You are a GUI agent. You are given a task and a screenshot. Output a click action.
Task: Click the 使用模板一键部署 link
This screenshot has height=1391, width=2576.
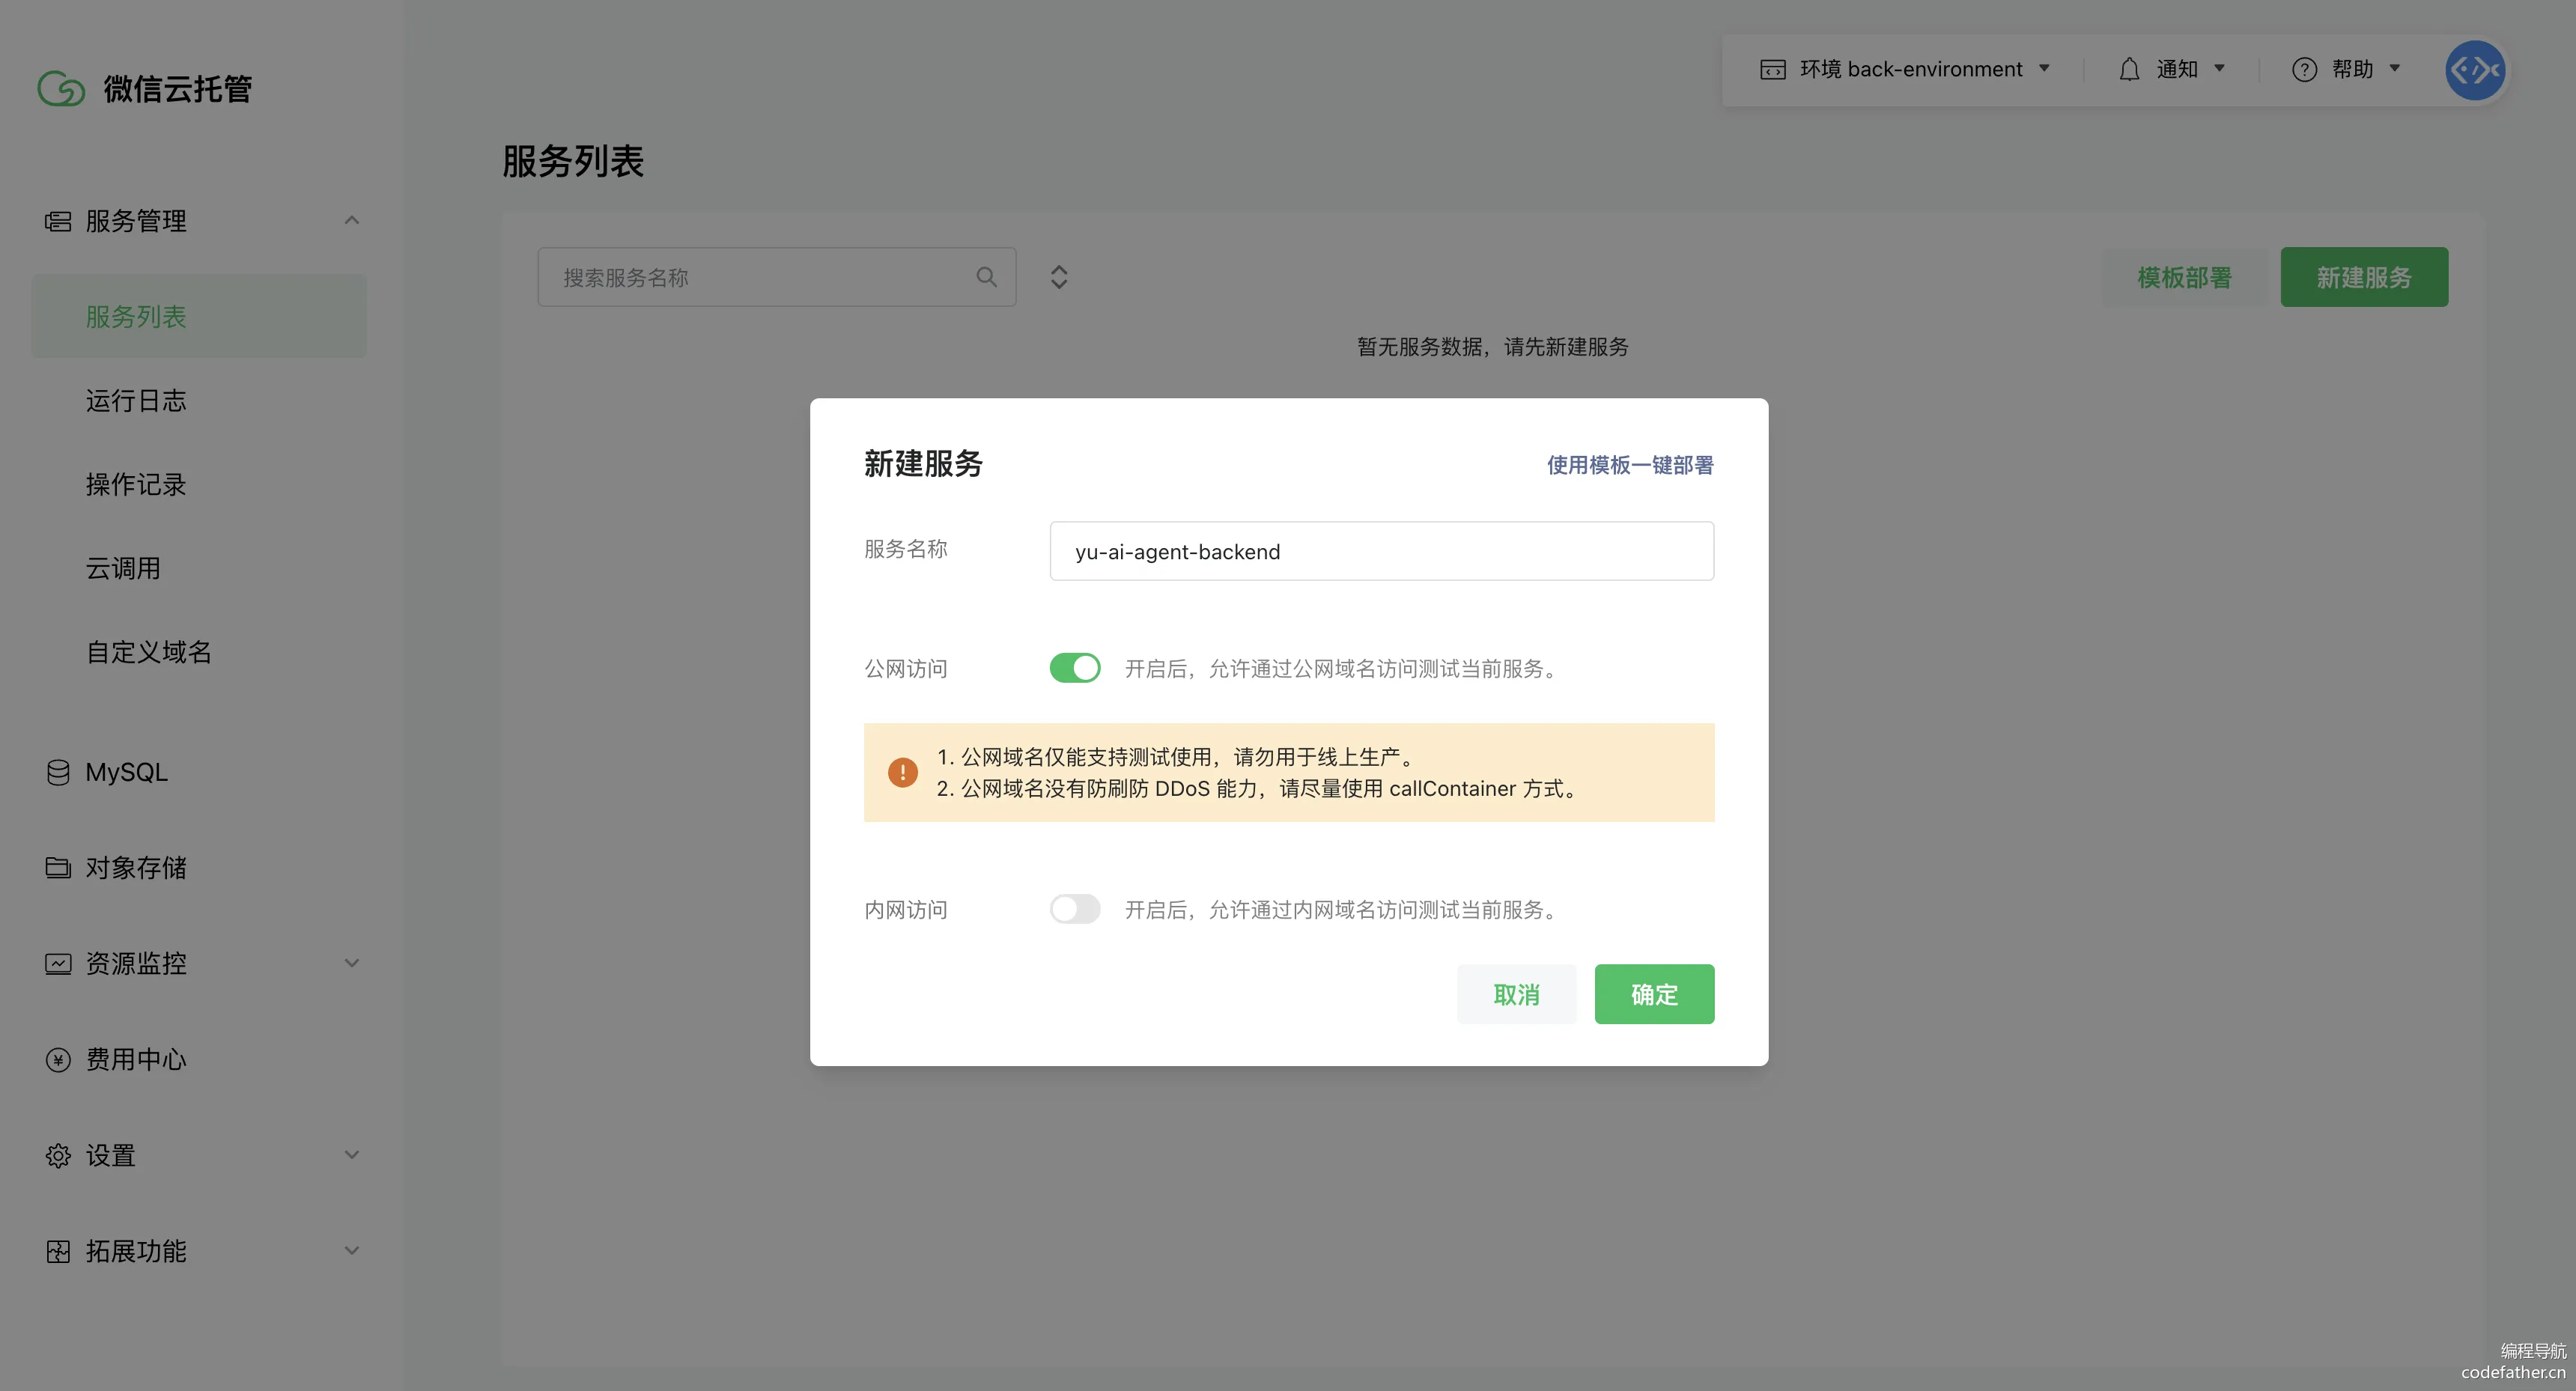(x=1630, y=465)
